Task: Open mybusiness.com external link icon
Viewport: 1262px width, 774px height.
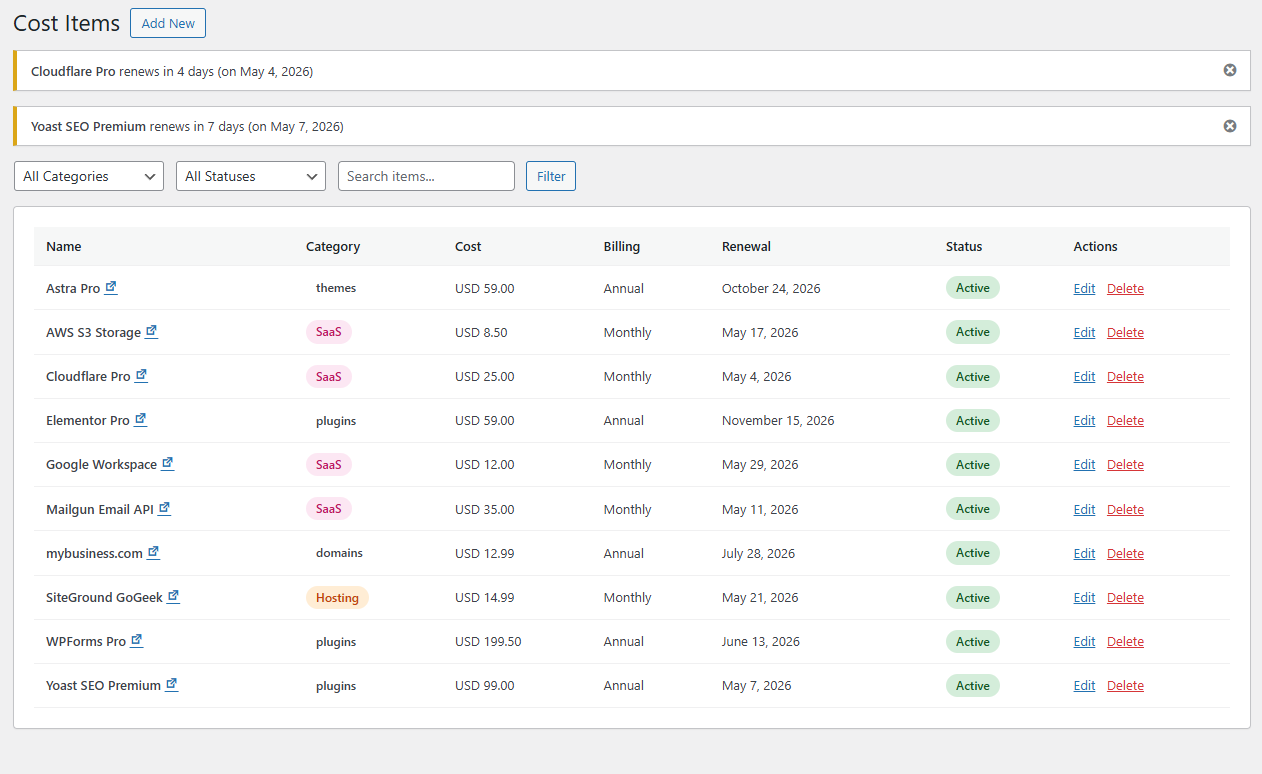Action: pos(153,553)
